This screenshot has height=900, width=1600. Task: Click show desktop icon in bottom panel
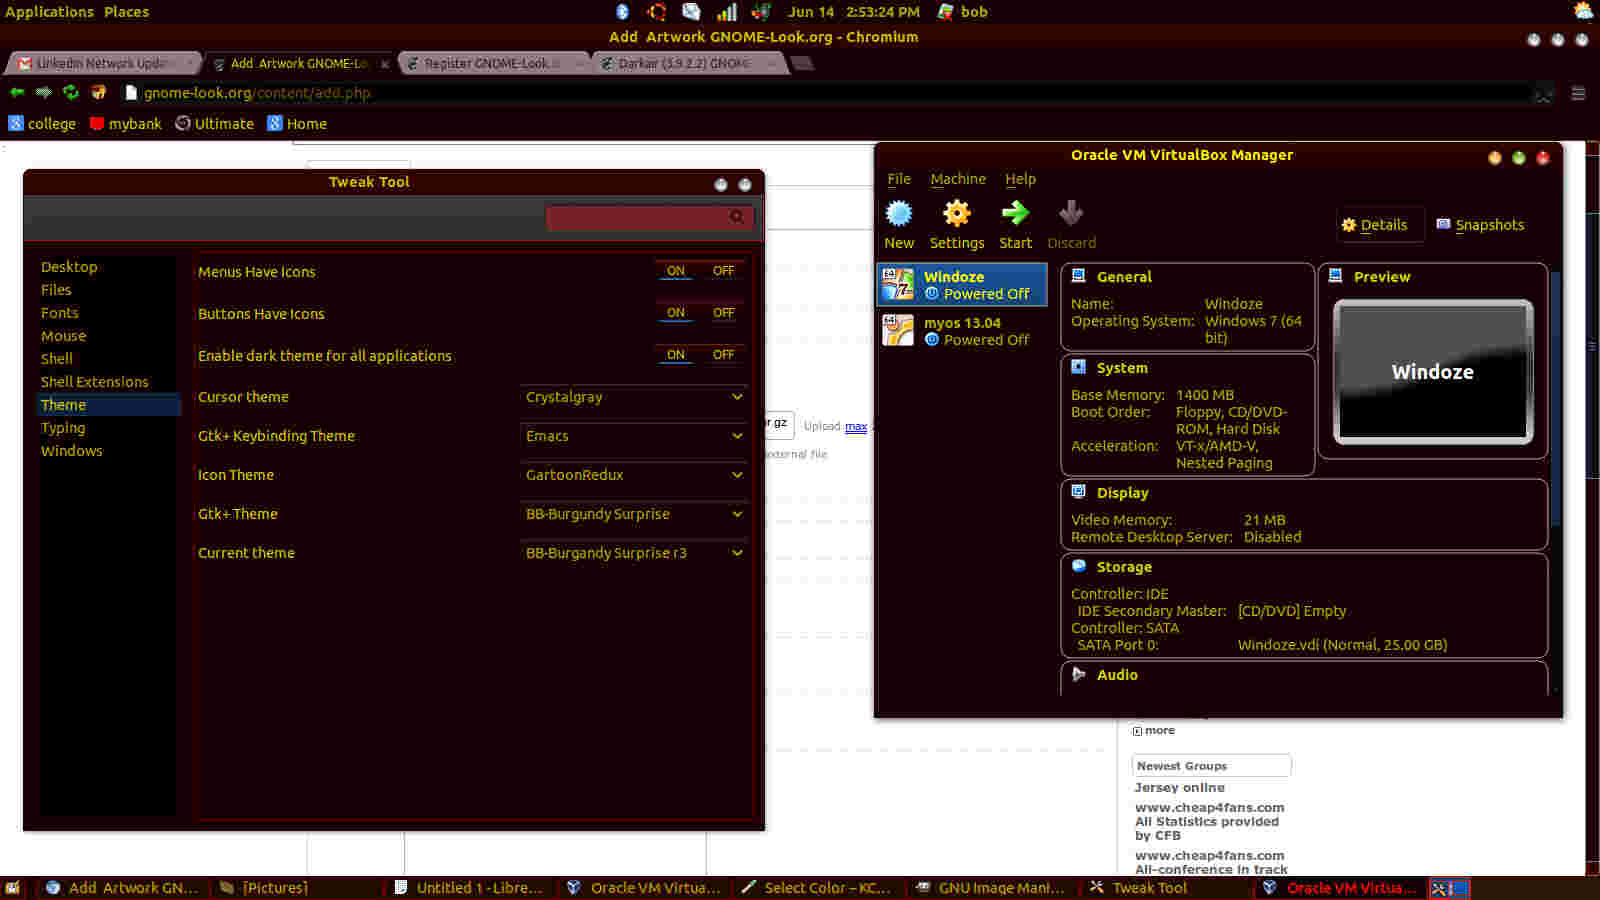13,887
